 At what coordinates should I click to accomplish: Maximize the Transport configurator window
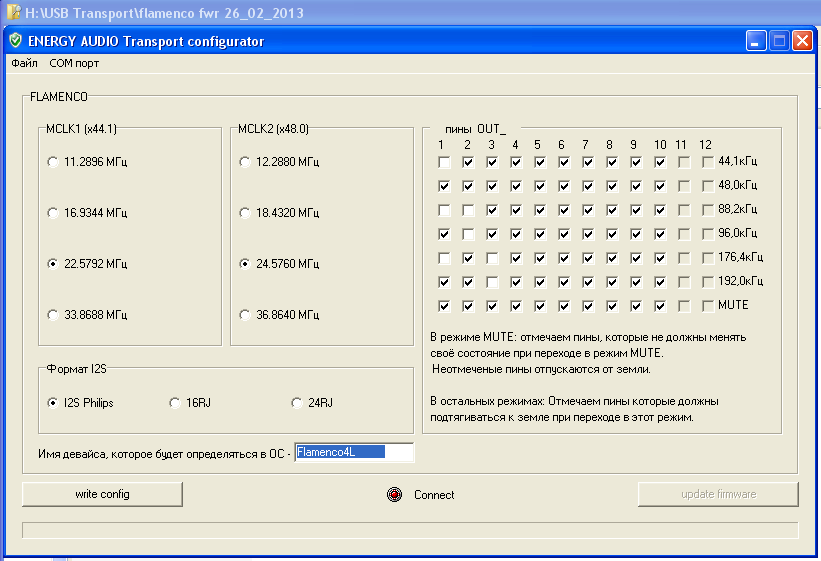pyautogui.click(x=779, y=41)
